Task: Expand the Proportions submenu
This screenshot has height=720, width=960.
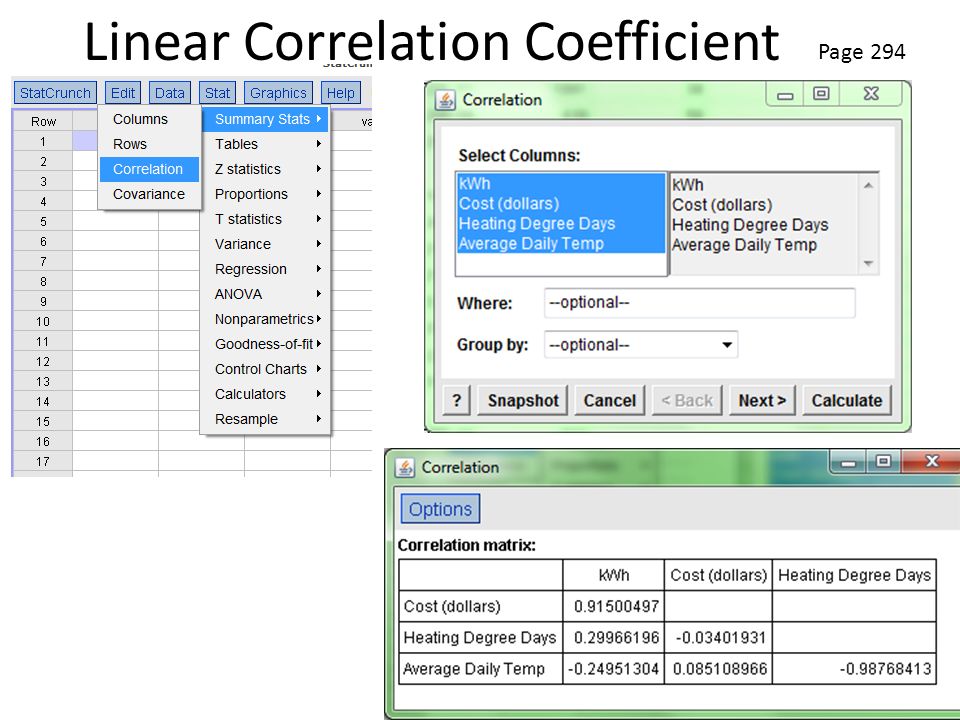Action: [265, 194]
